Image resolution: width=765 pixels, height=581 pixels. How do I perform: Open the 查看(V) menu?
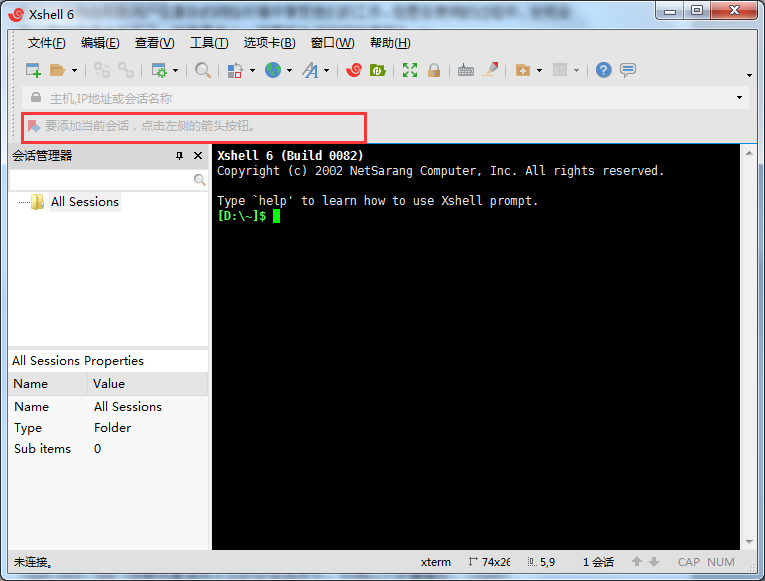point(155,43)
